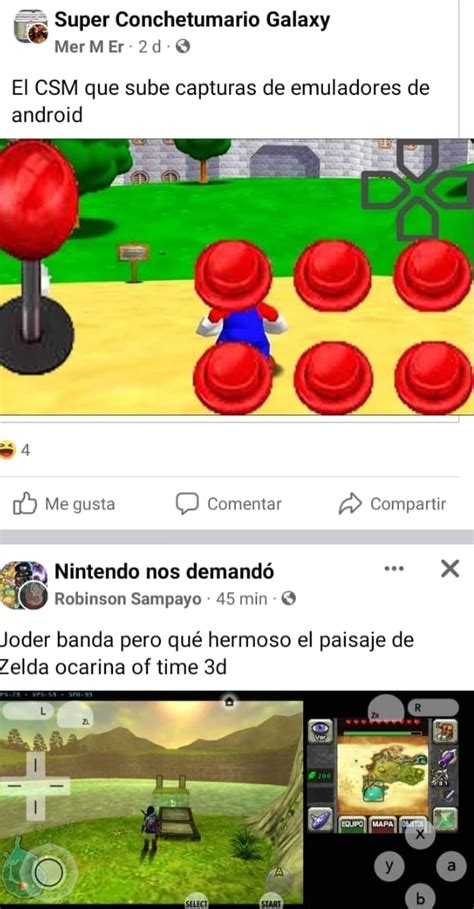Image resolution: width=474 pixels, height=909 pixels.
Task: Open the Comentar speech bubble
Action: [187, 503]
